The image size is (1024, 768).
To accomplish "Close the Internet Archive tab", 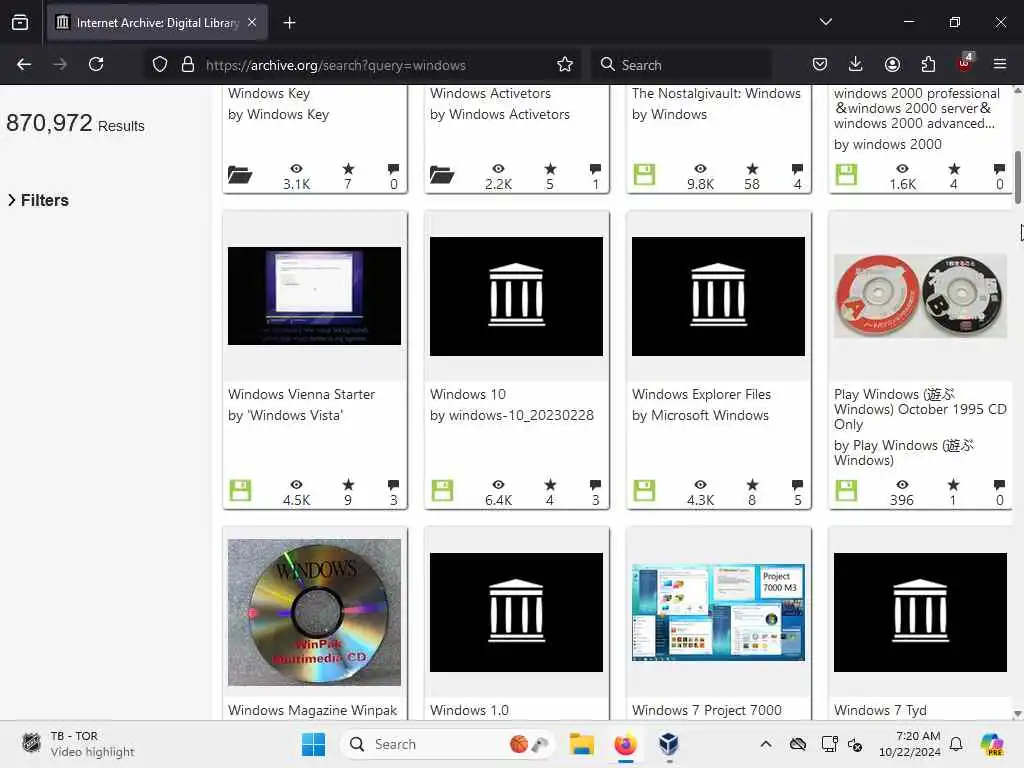I will pos(252,22).
